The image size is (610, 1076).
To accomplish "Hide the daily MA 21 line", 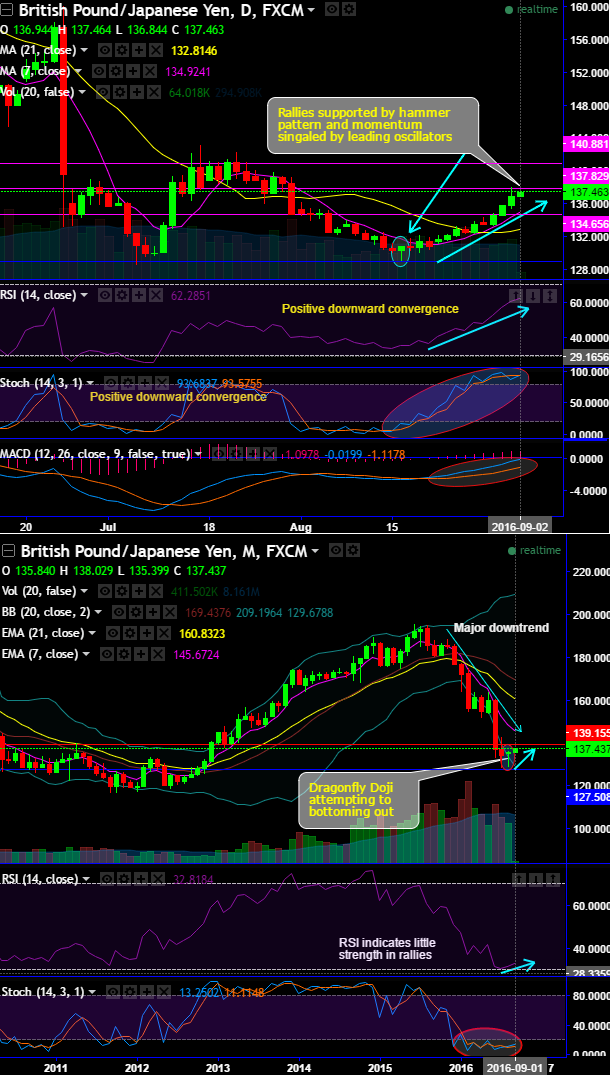I will [x=105, y=50].
